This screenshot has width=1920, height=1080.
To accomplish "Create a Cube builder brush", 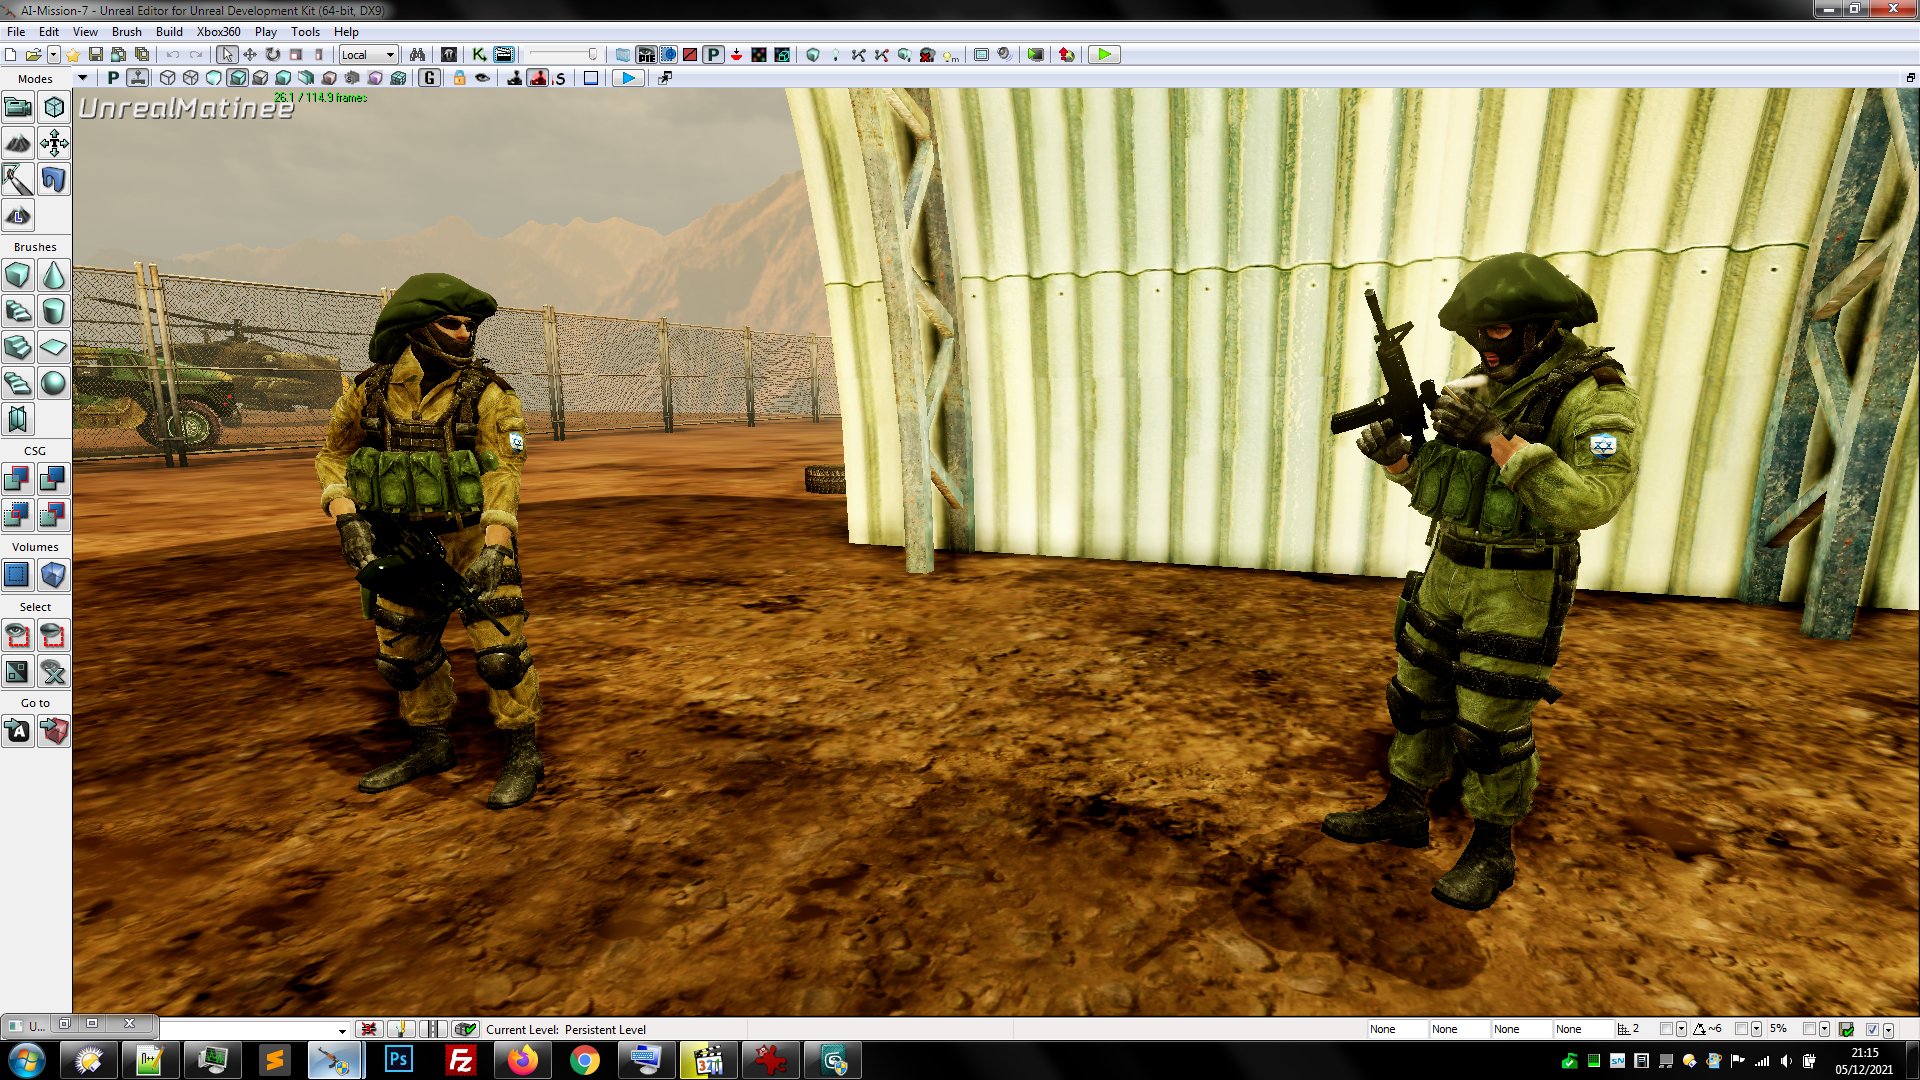I will pyautogui.click(x=18, y=275).
